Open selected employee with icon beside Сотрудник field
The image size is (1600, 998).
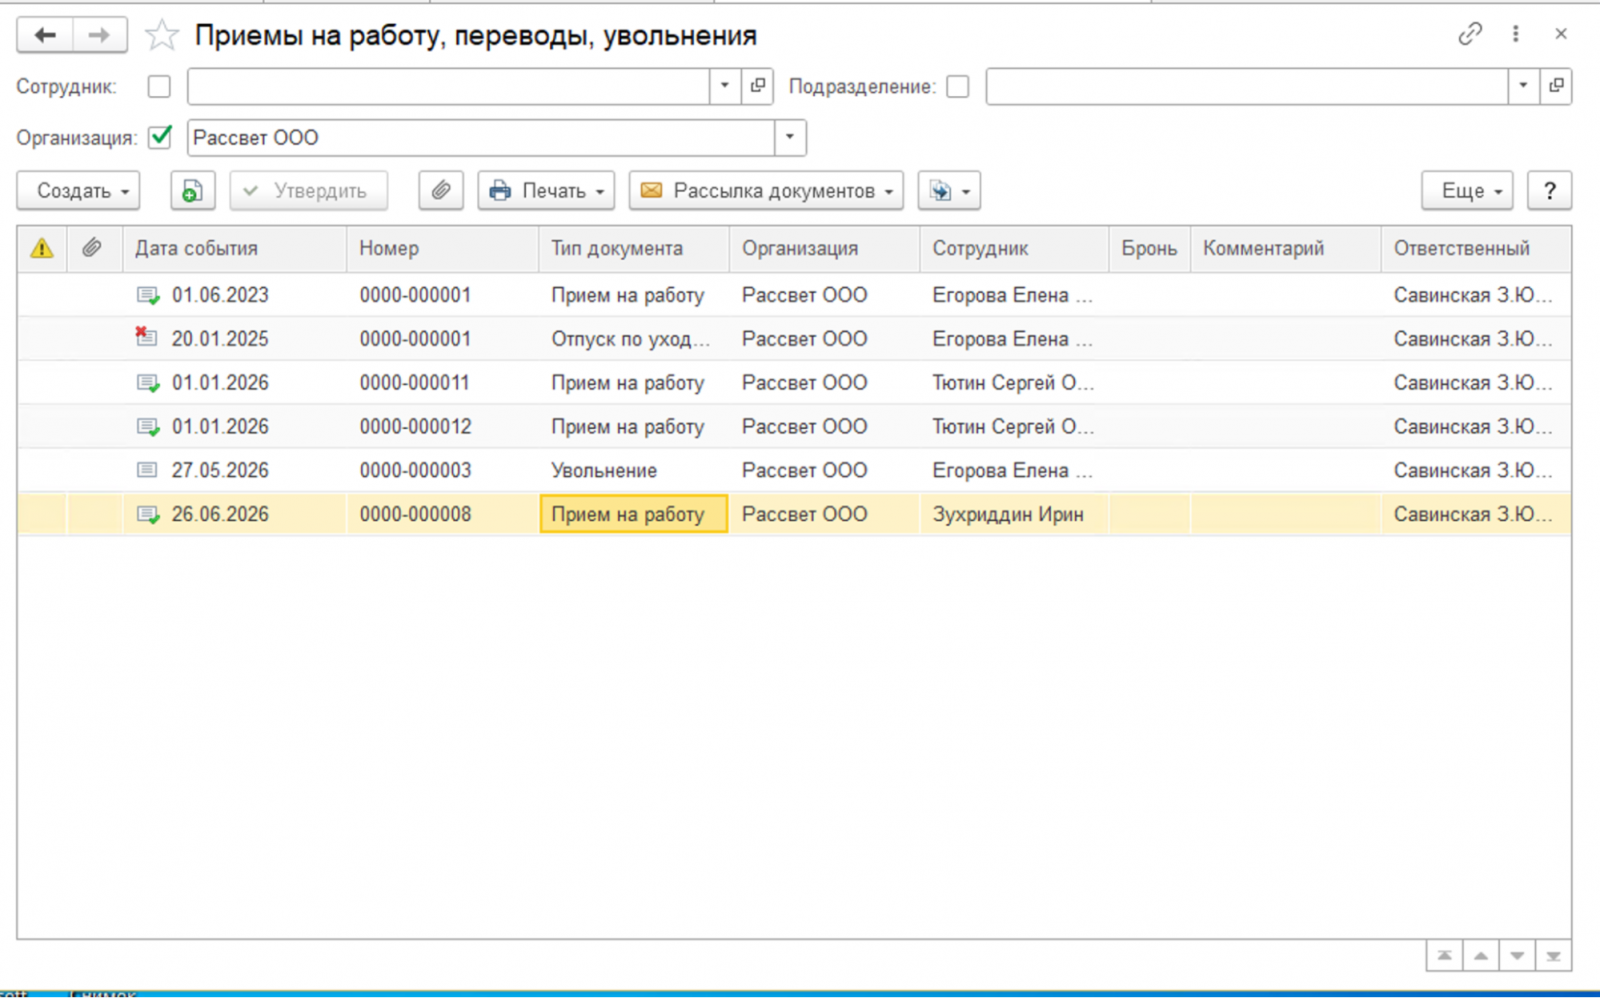(758, 86)
